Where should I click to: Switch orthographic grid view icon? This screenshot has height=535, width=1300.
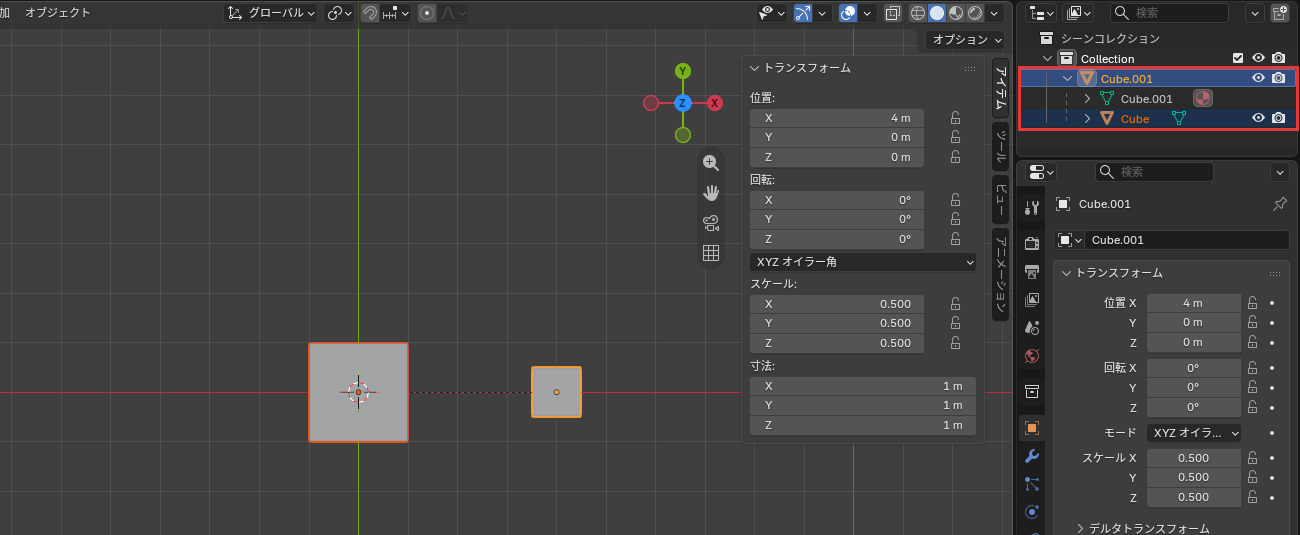(x=711, y=253)
